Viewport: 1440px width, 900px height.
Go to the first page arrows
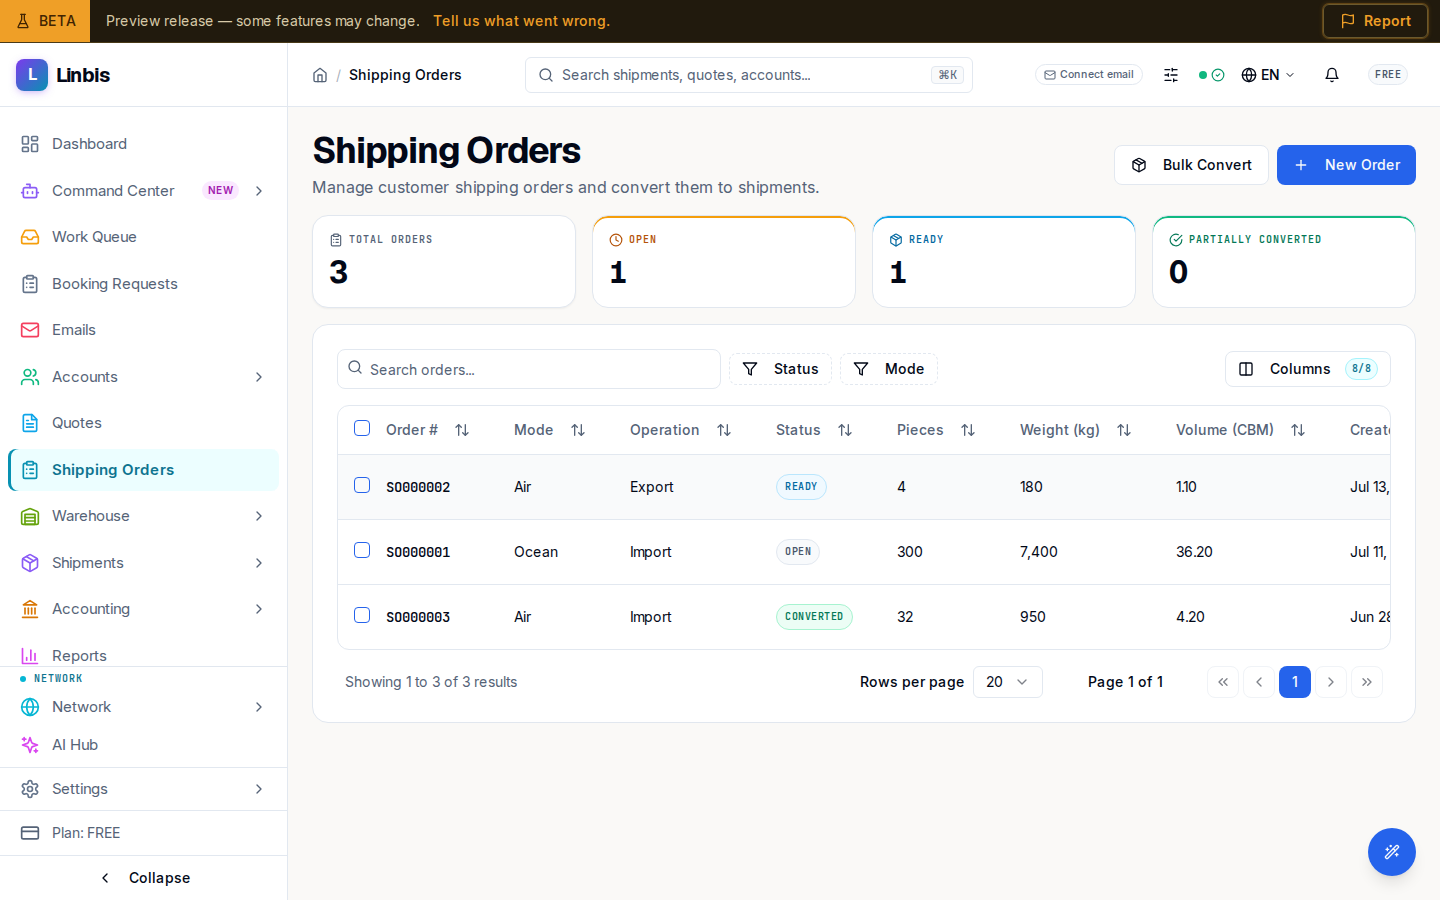[1223, 682]
